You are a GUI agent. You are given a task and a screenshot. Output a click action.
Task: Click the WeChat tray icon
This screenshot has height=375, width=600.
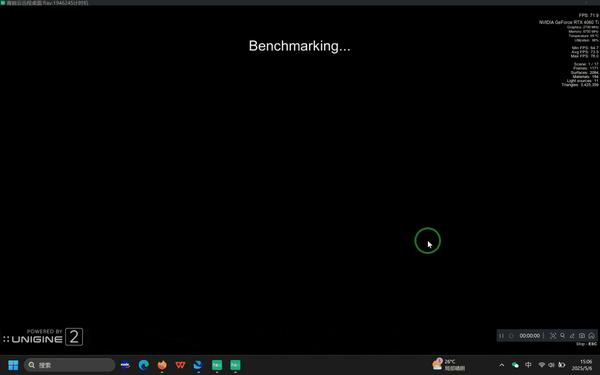pyautogui.click(x=515, y=365)
